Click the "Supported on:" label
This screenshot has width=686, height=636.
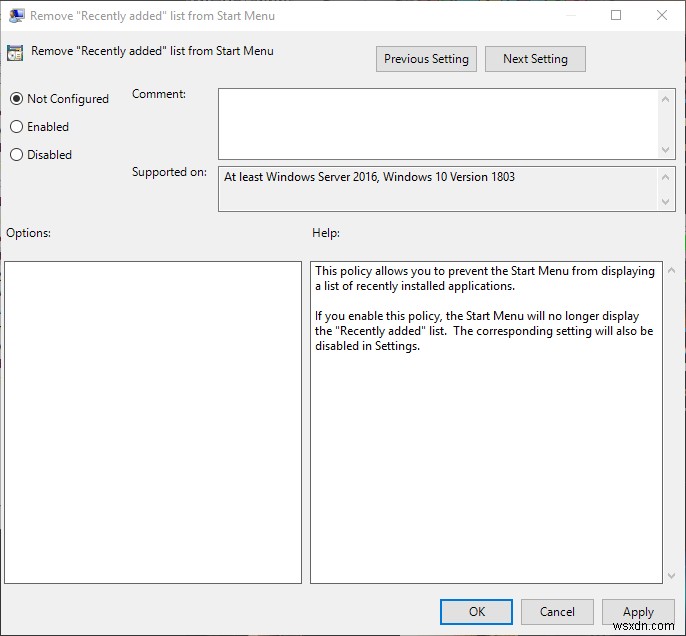tap(169, 172)
